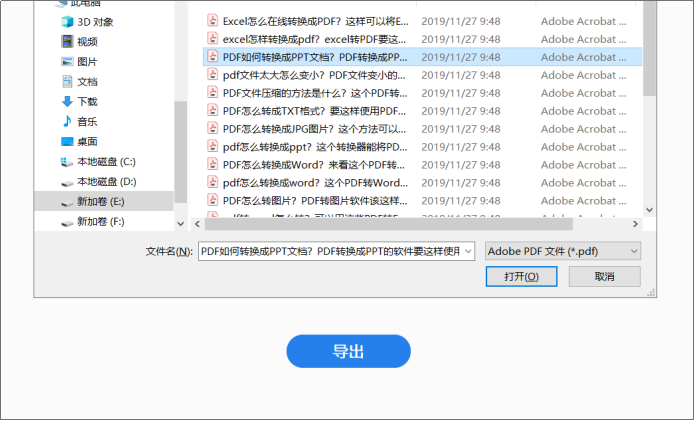Screen dimensions: 695x421
Task: Click date 2019/11/27 9:48 of Excel怎么在线 row
Action: 461,21
